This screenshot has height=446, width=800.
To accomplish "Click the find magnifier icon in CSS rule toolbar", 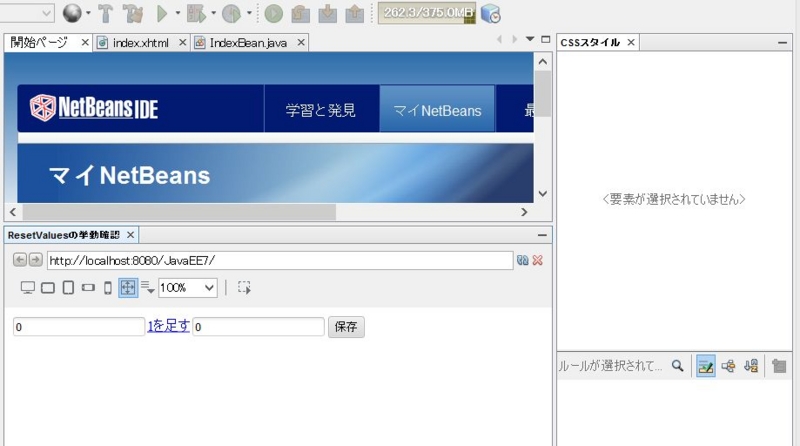I will [678, 365].
